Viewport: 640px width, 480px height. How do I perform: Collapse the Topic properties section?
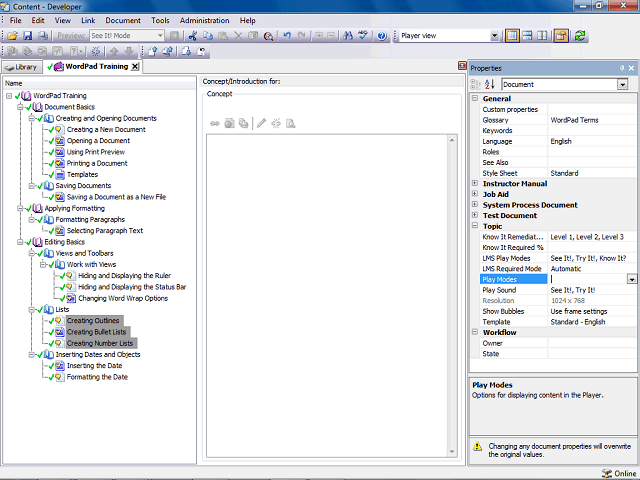pos(475,226)
